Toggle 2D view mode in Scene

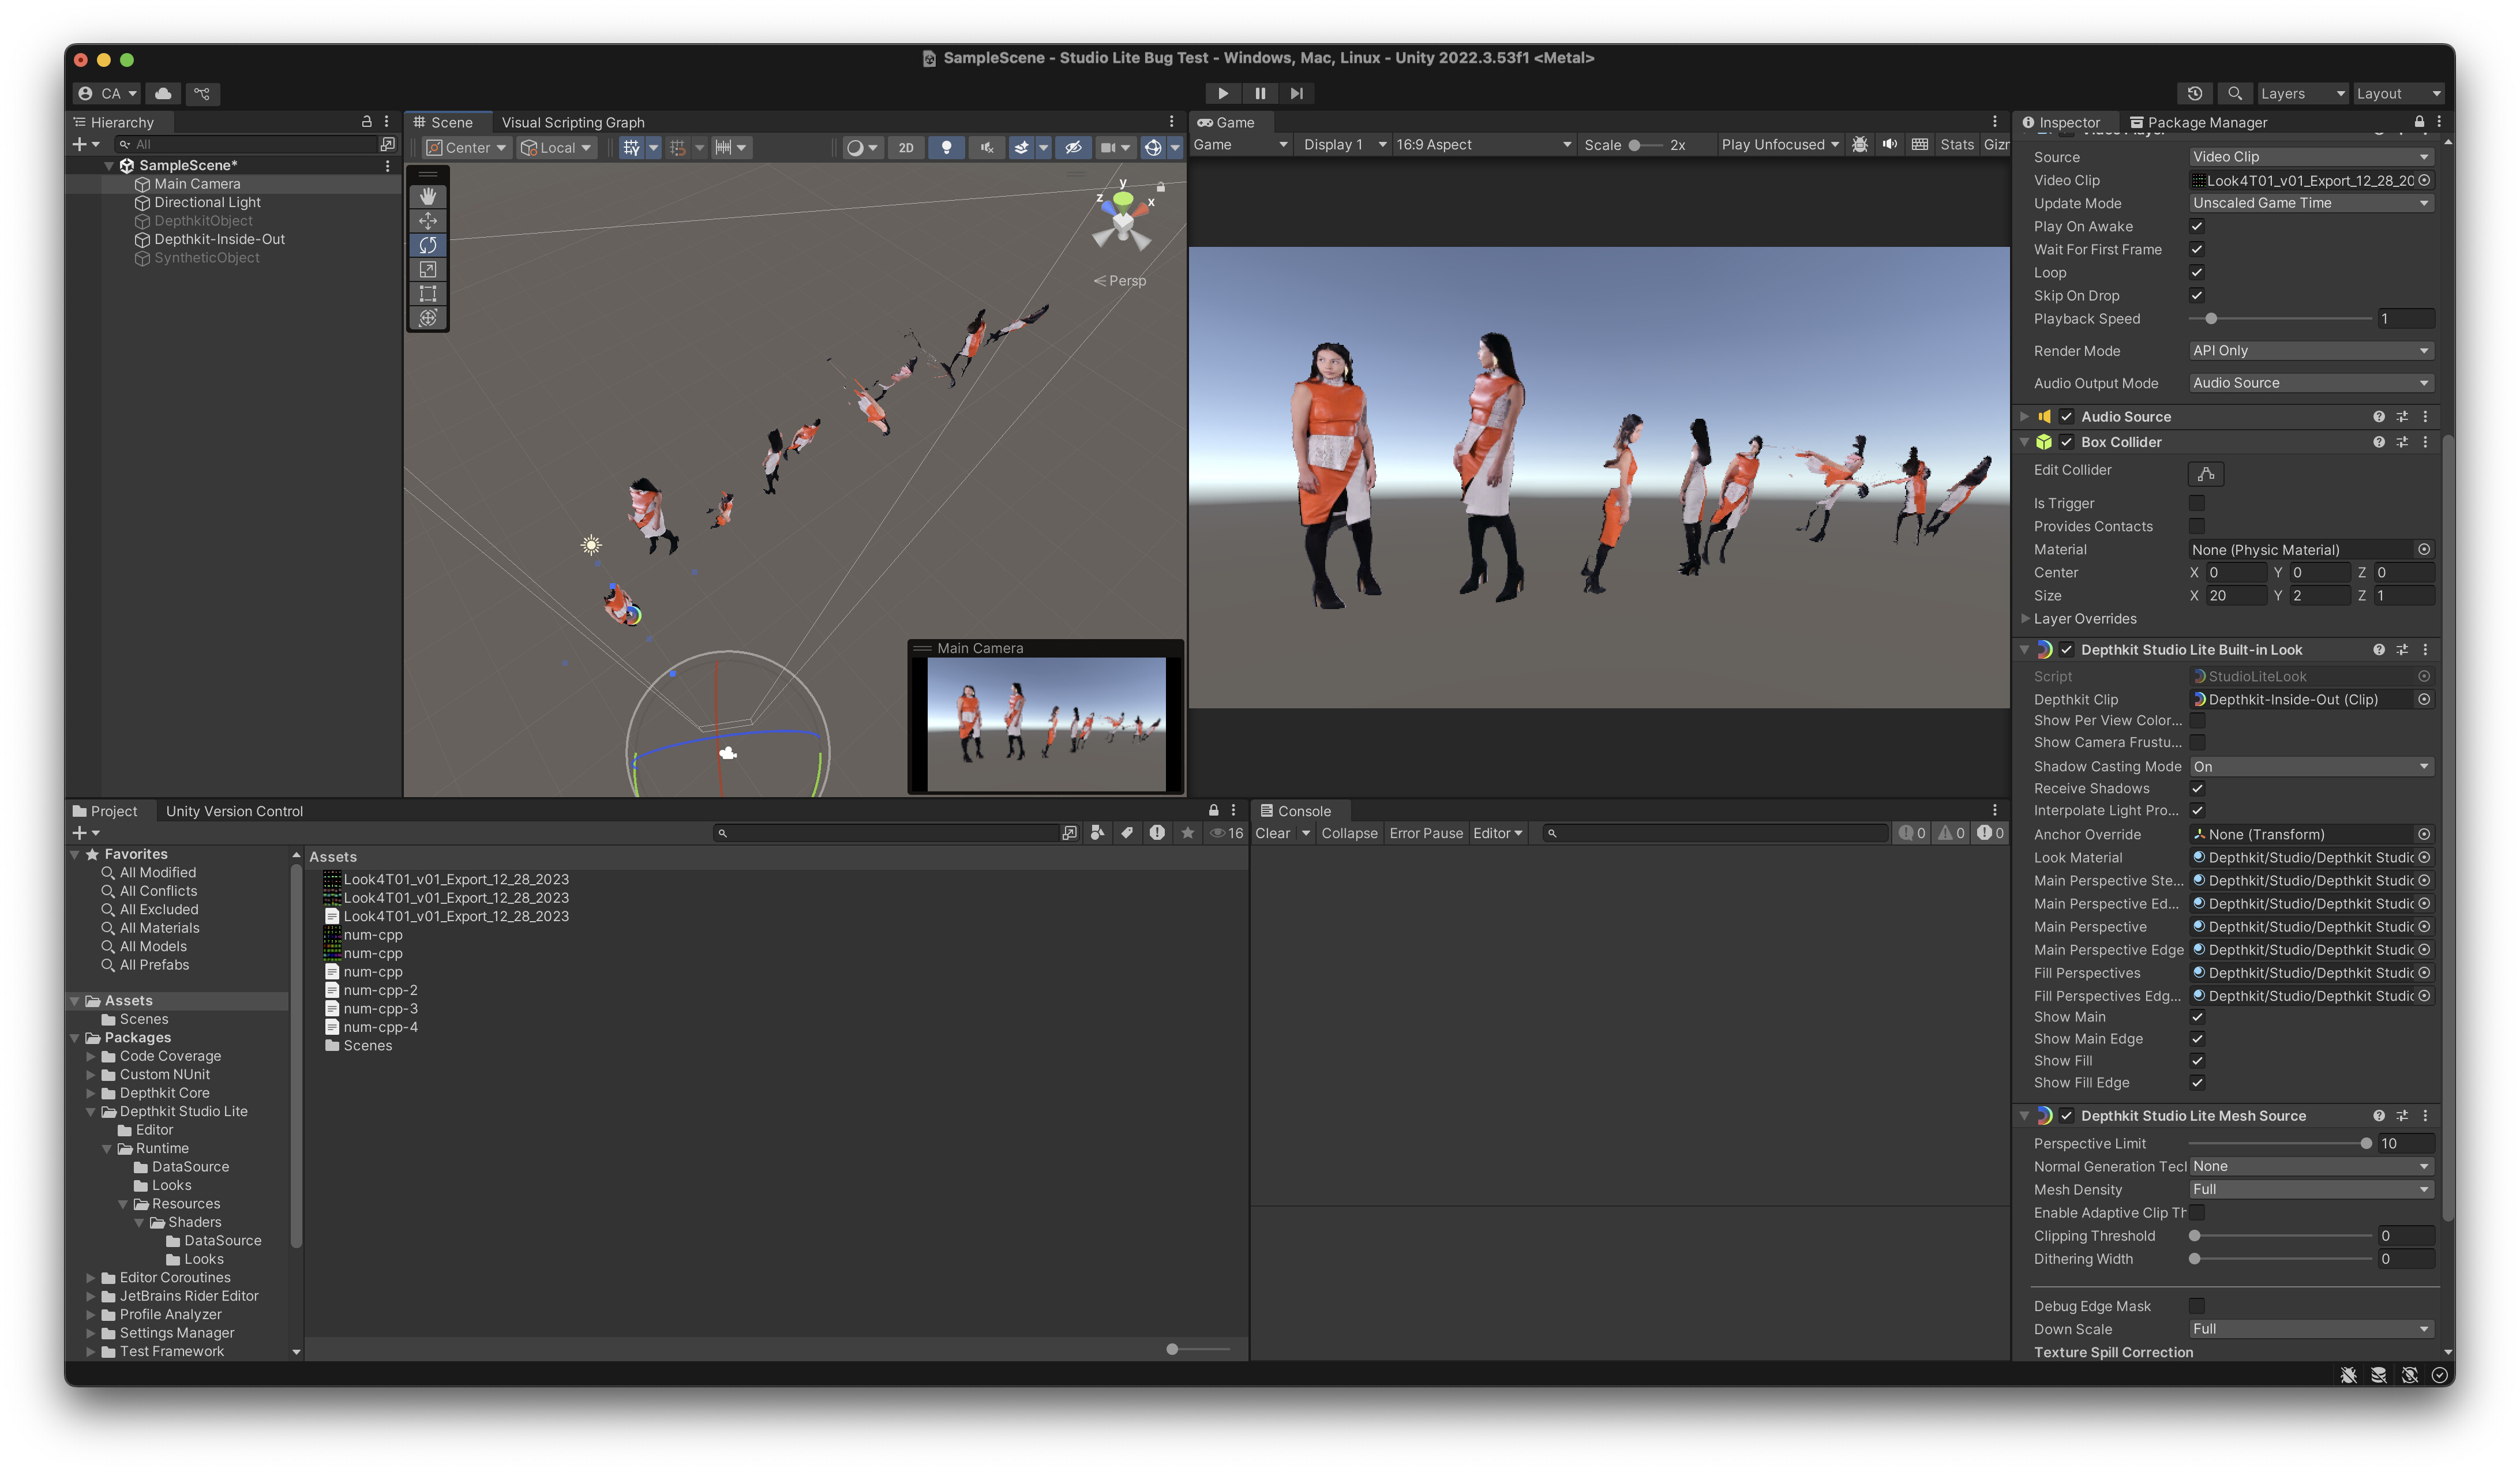pyautogui.click(x=905, y=148)
